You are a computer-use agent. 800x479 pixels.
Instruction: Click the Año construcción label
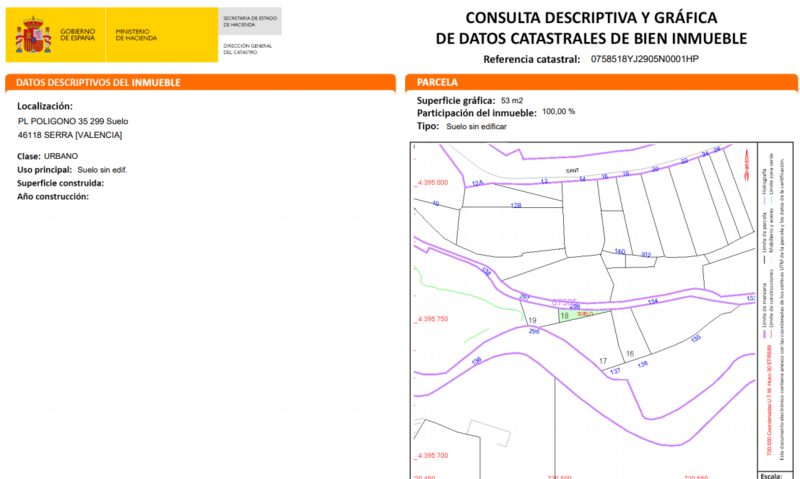[53, 196]
